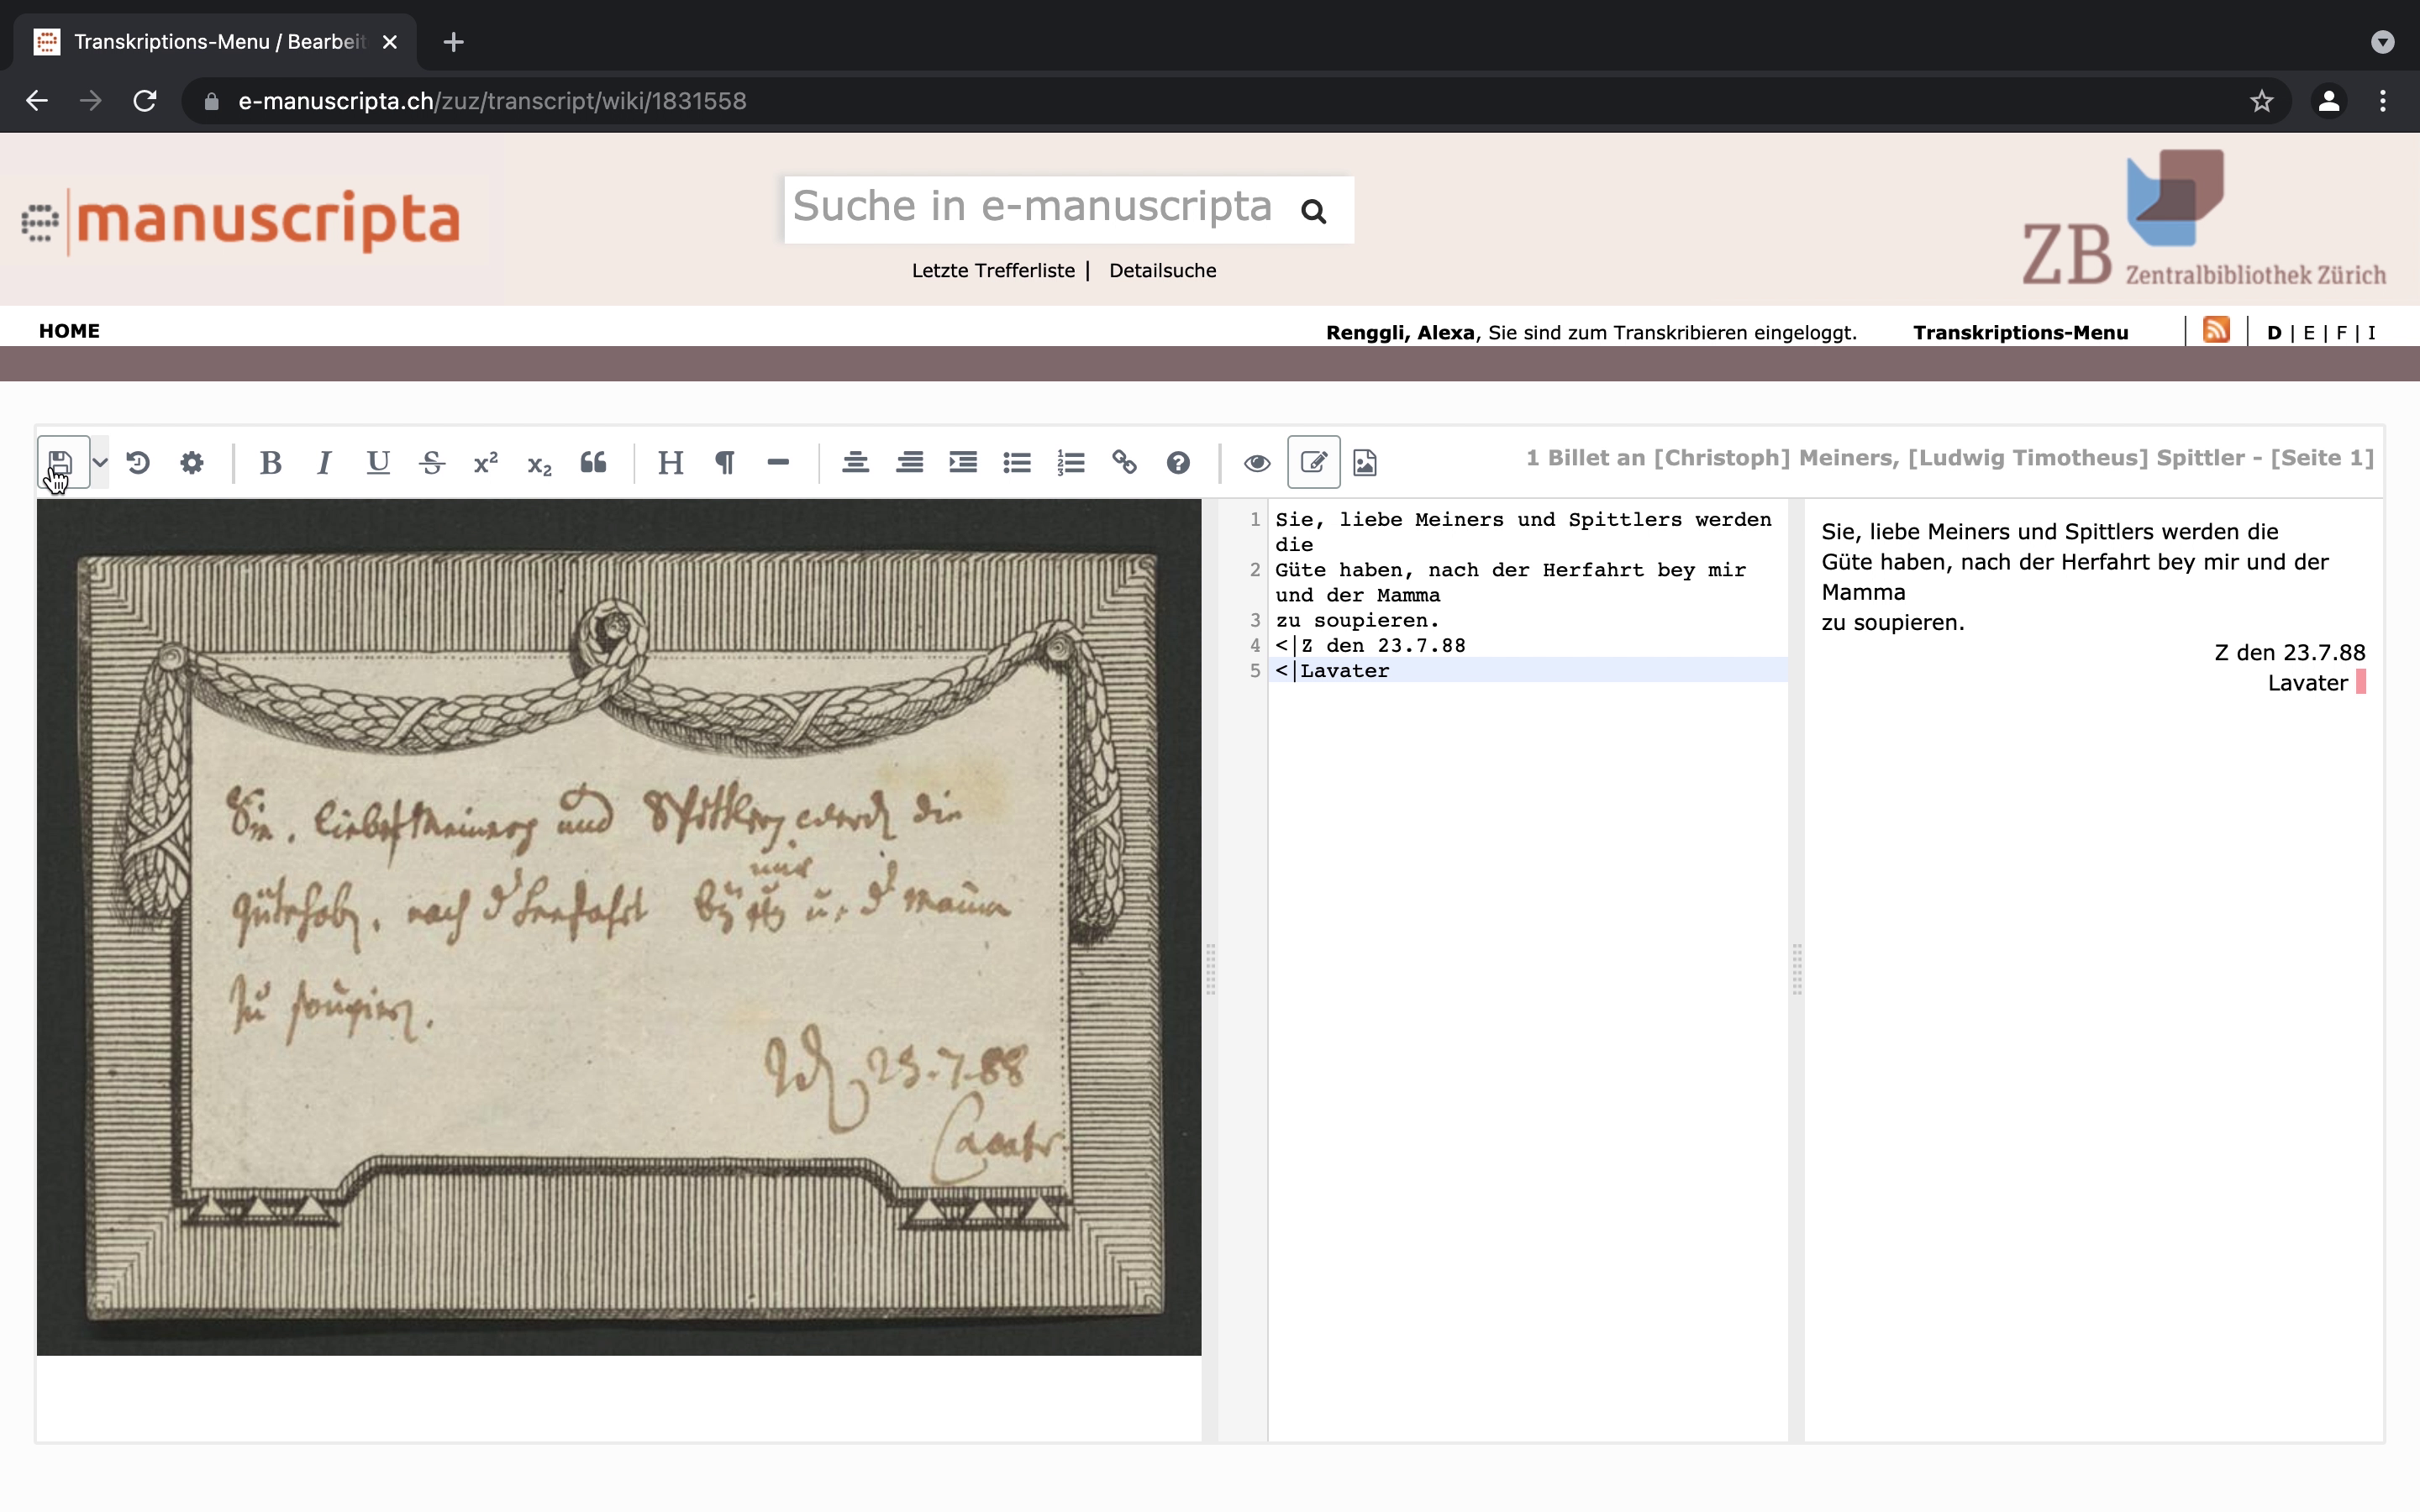Apply superscript formatting
Viewport: 2420px width, 1512px height.
[486, 462]
